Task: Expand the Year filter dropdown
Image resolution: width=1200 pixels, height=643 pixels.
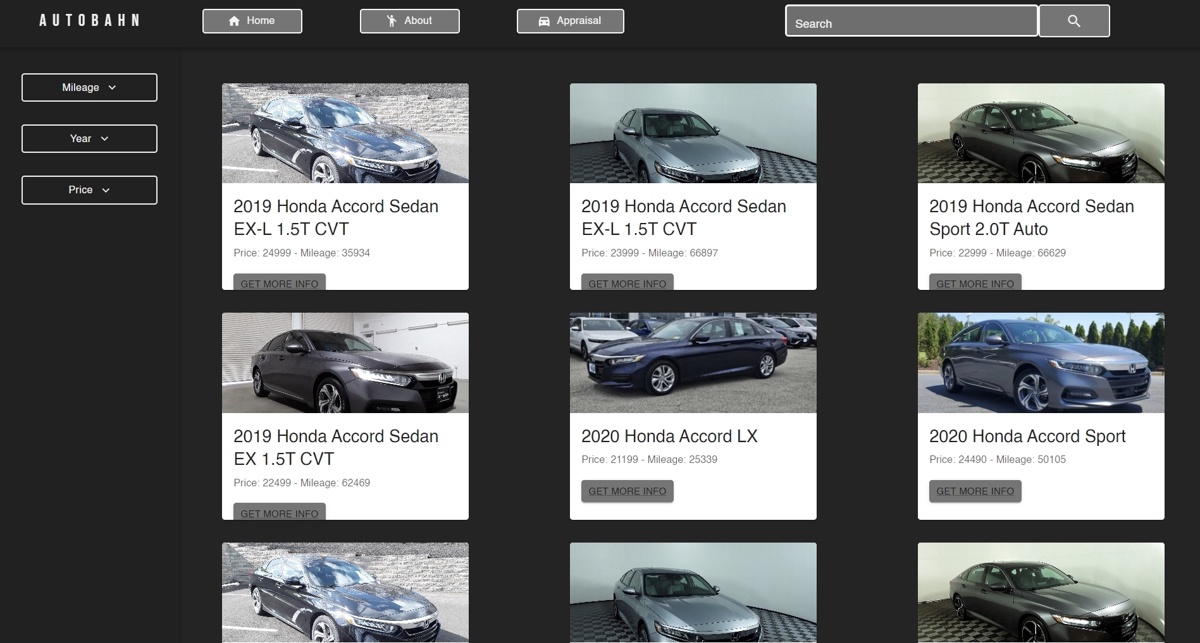Action: (x=89, y=138)
